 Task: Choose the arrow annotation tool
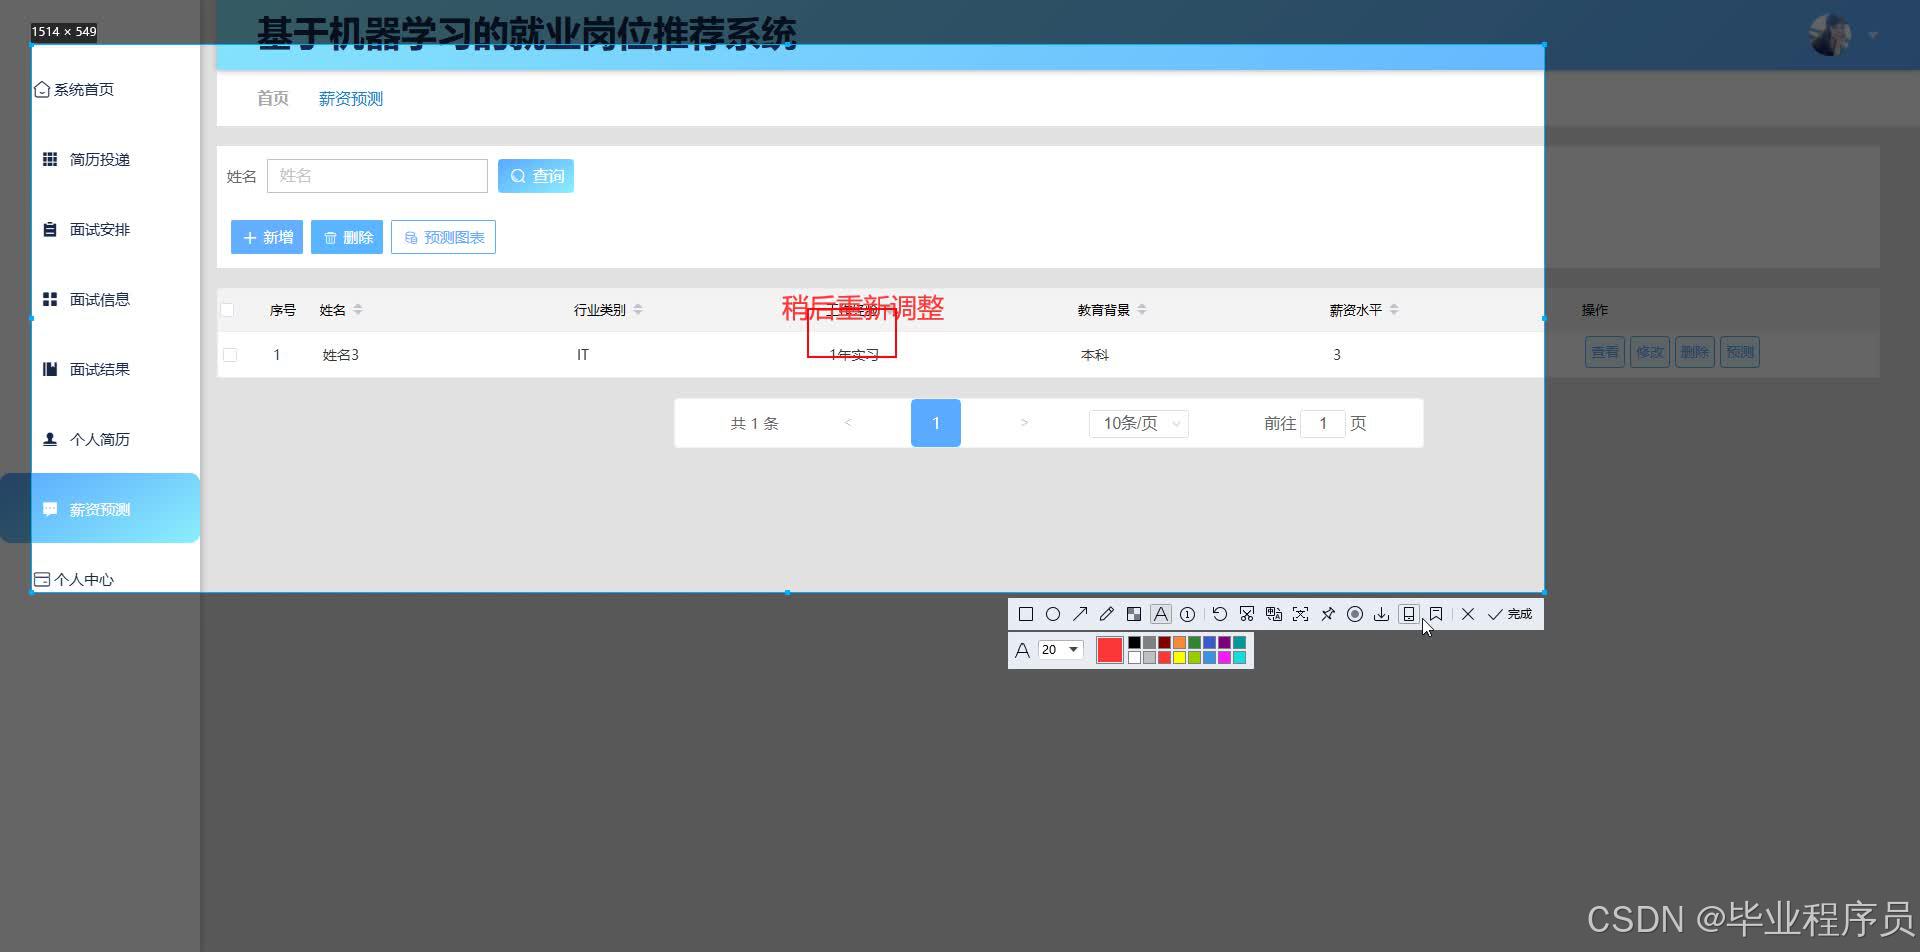(1080, 613)
